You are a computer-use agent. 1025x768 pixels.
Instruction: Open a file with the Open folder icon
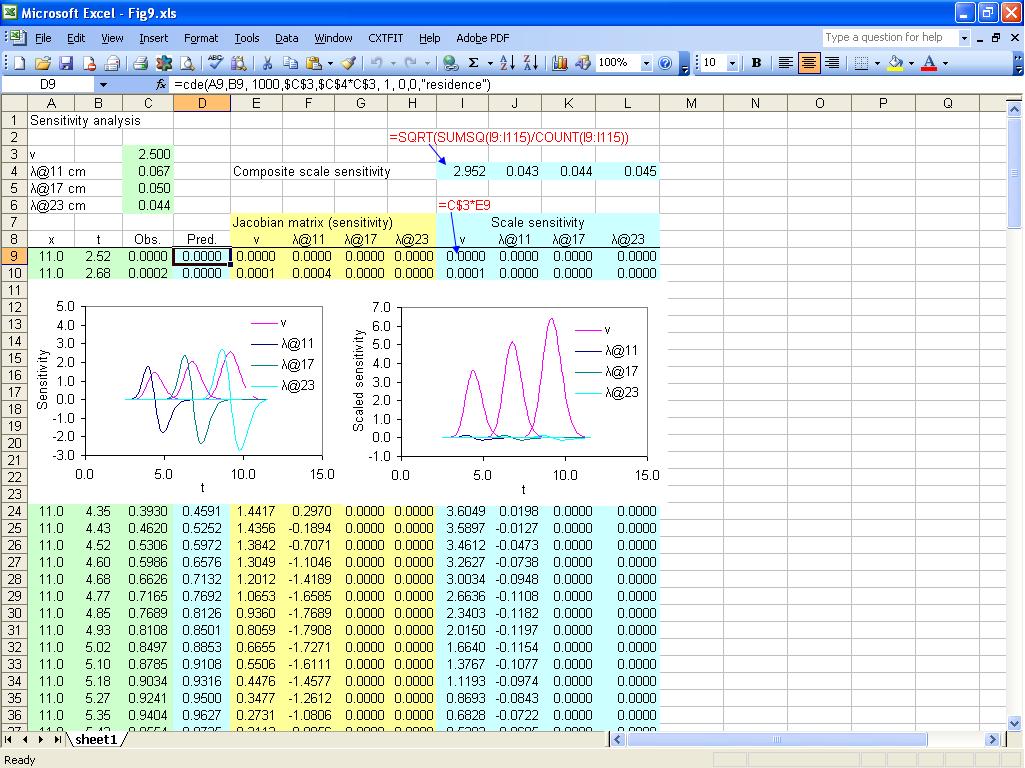[x=42, y=63]
